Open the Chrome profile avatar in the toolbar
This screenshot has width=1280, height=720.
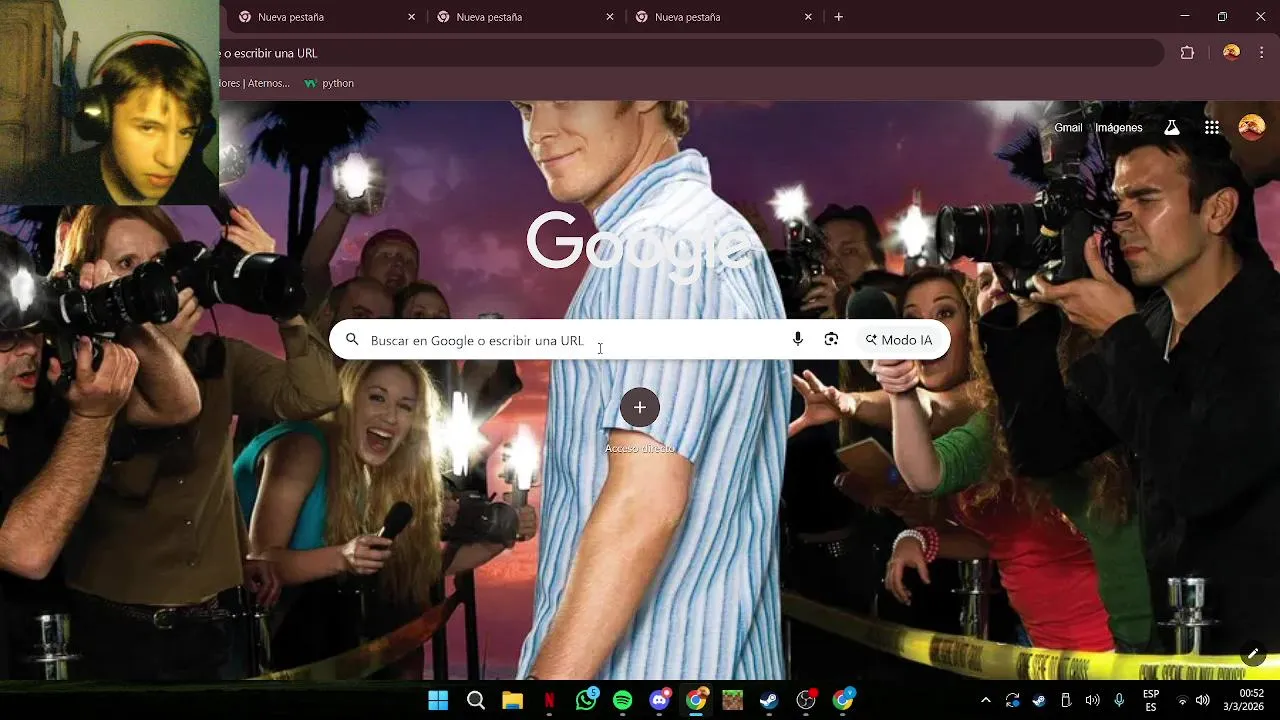(x=1231, y=53)
